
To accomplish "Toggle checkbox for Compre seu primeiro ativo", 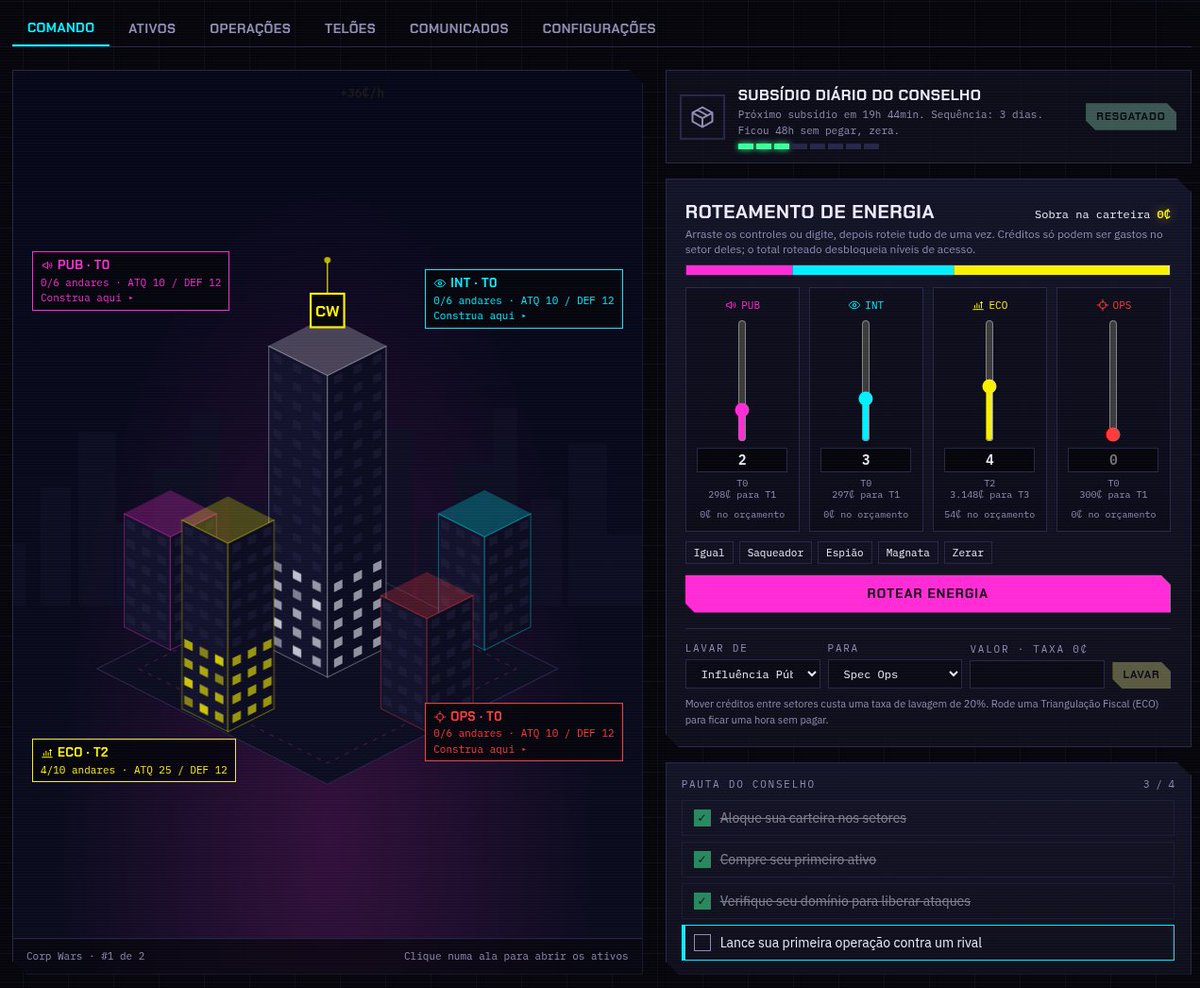I will (702, 859).
